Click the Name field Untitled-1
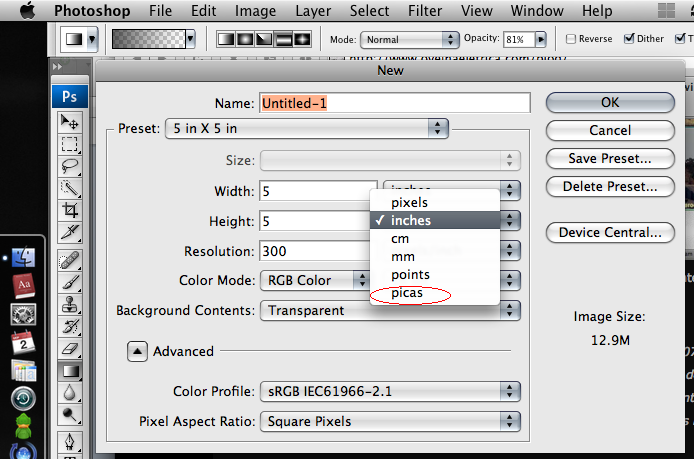Screen dimensions: 694x459 coord(395,103)
